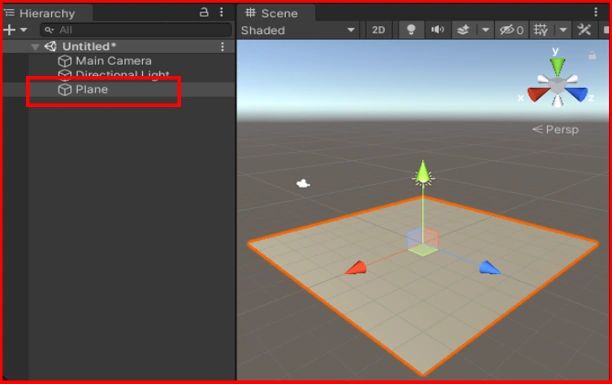The width and height of the screenshot is (612, 384).
Task: Click the green Y-axis move arrow
Action: (423, 172)
